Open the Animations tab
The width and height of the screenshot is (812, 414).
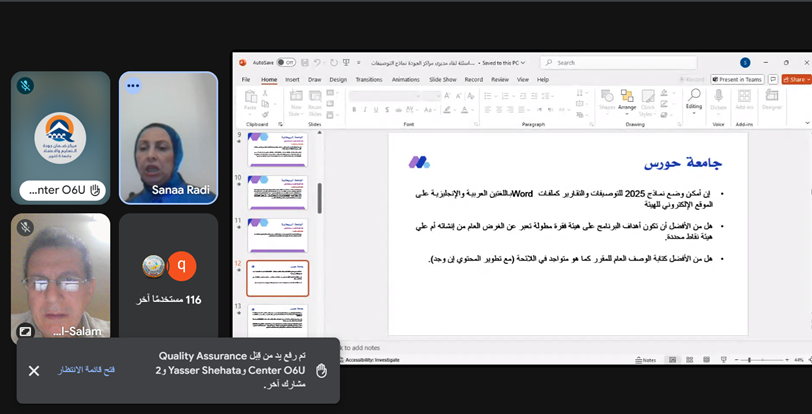click(x=405, y=80)
